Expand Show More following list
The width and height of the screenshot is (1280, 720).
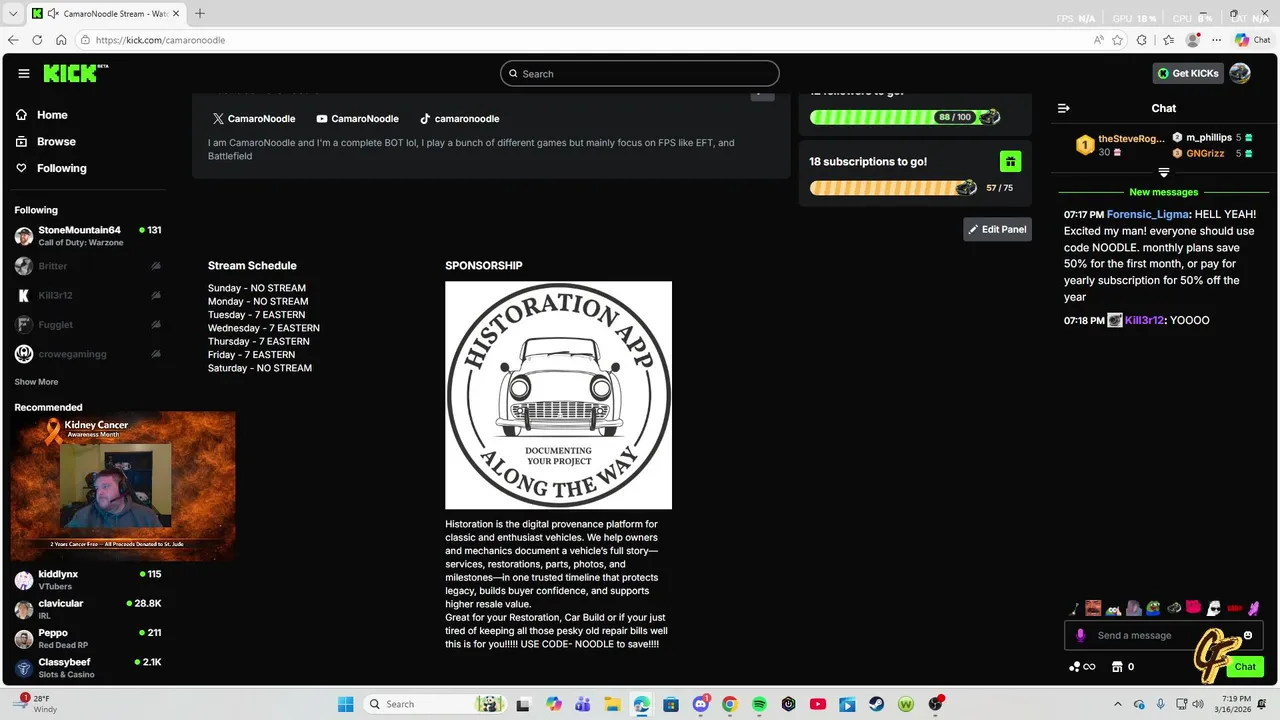36,382
